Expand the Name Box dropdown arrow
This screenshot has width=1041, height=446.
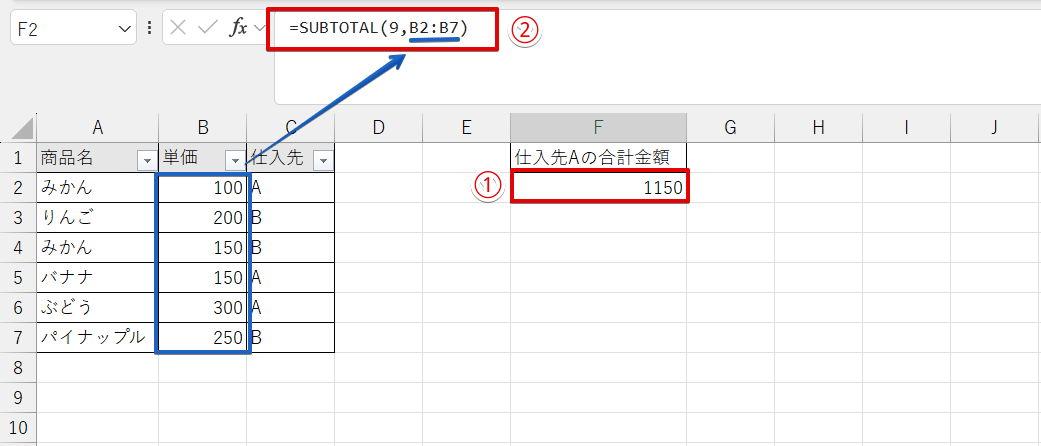click(x=125, y=29)
